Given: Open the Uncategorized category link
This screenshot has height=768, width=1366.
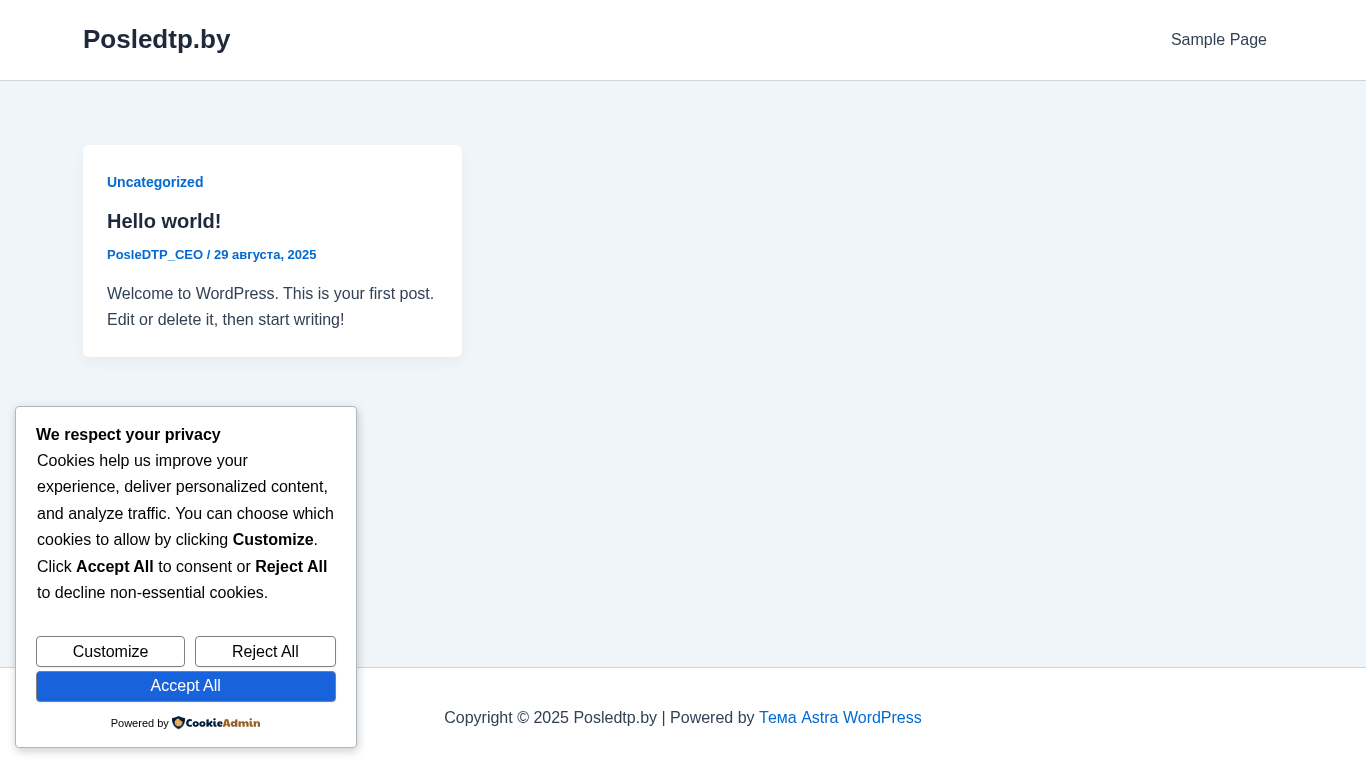Looking at the screenshot, I should pyautogui.click(x=155, y=182).
